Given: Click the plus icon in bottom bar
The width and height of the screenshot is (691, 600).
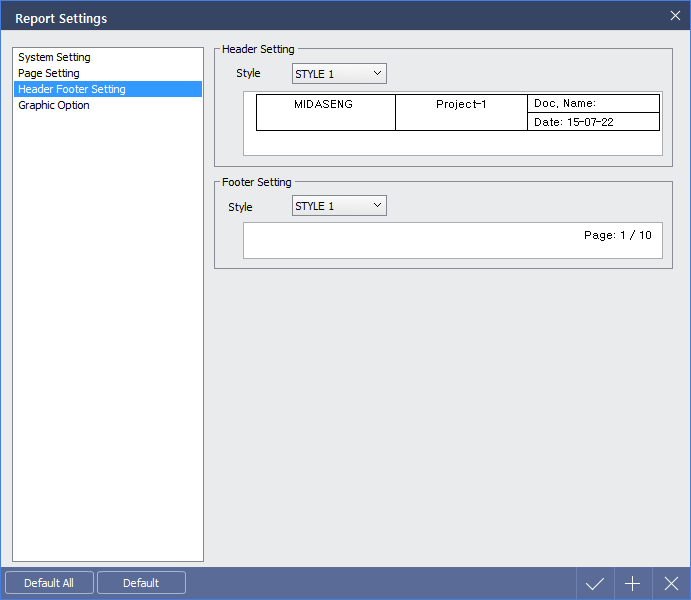Looking at the screenshot, I should (632, 584).
